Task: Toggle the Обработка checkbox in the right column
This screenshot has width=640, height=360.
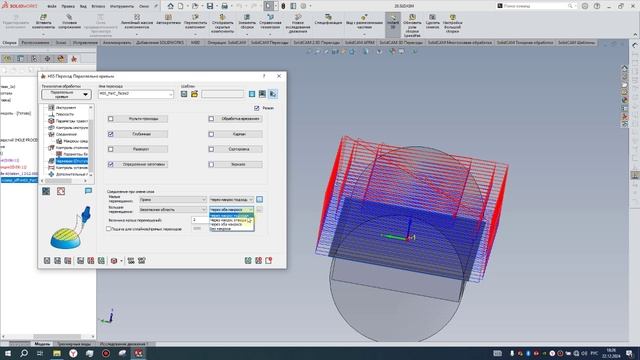Action: tap(211, 119)
